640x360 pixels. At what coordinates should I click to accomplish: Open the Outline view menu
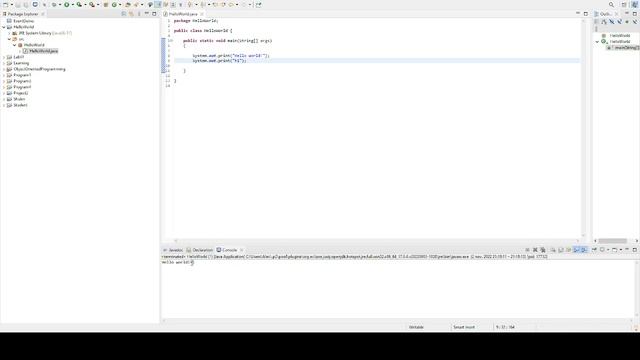click(596, 29)
